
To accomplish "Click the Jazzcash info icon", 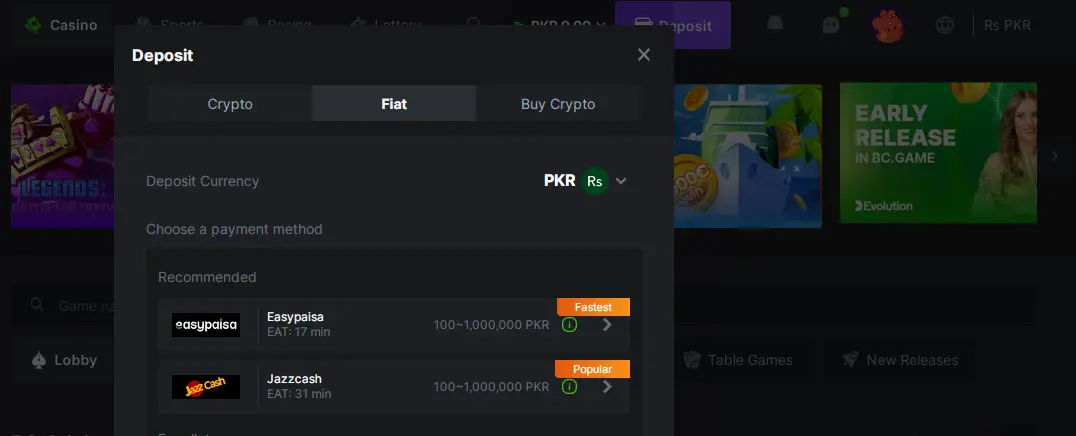I will (x=569, y=387).
